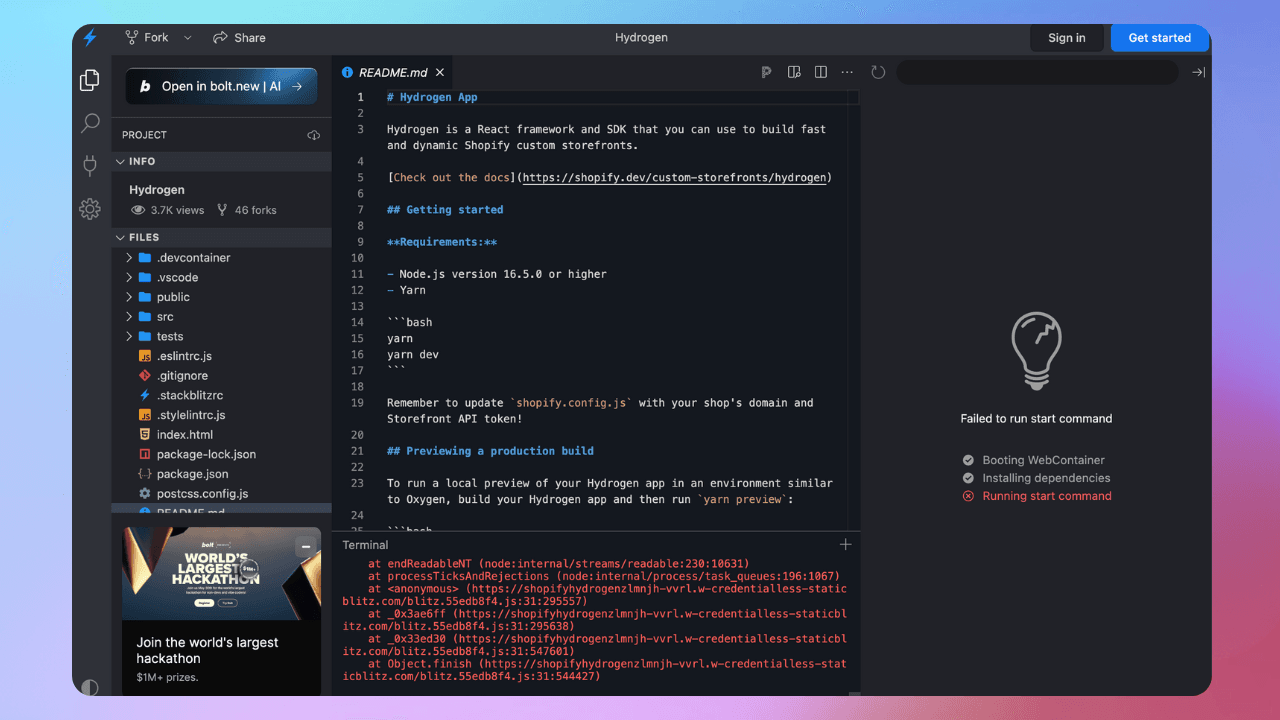
Task: Click the Failed to run start command message
Action: 1036,419
